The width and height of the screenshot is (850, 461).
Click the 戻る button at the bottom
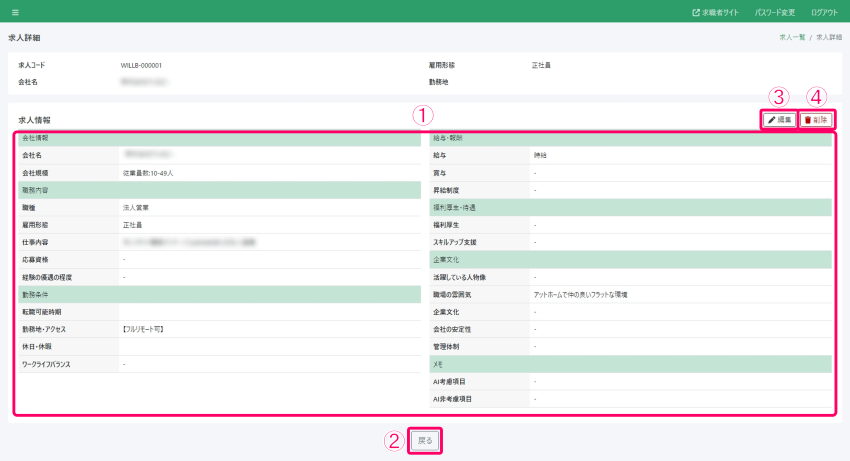(425, 440)
